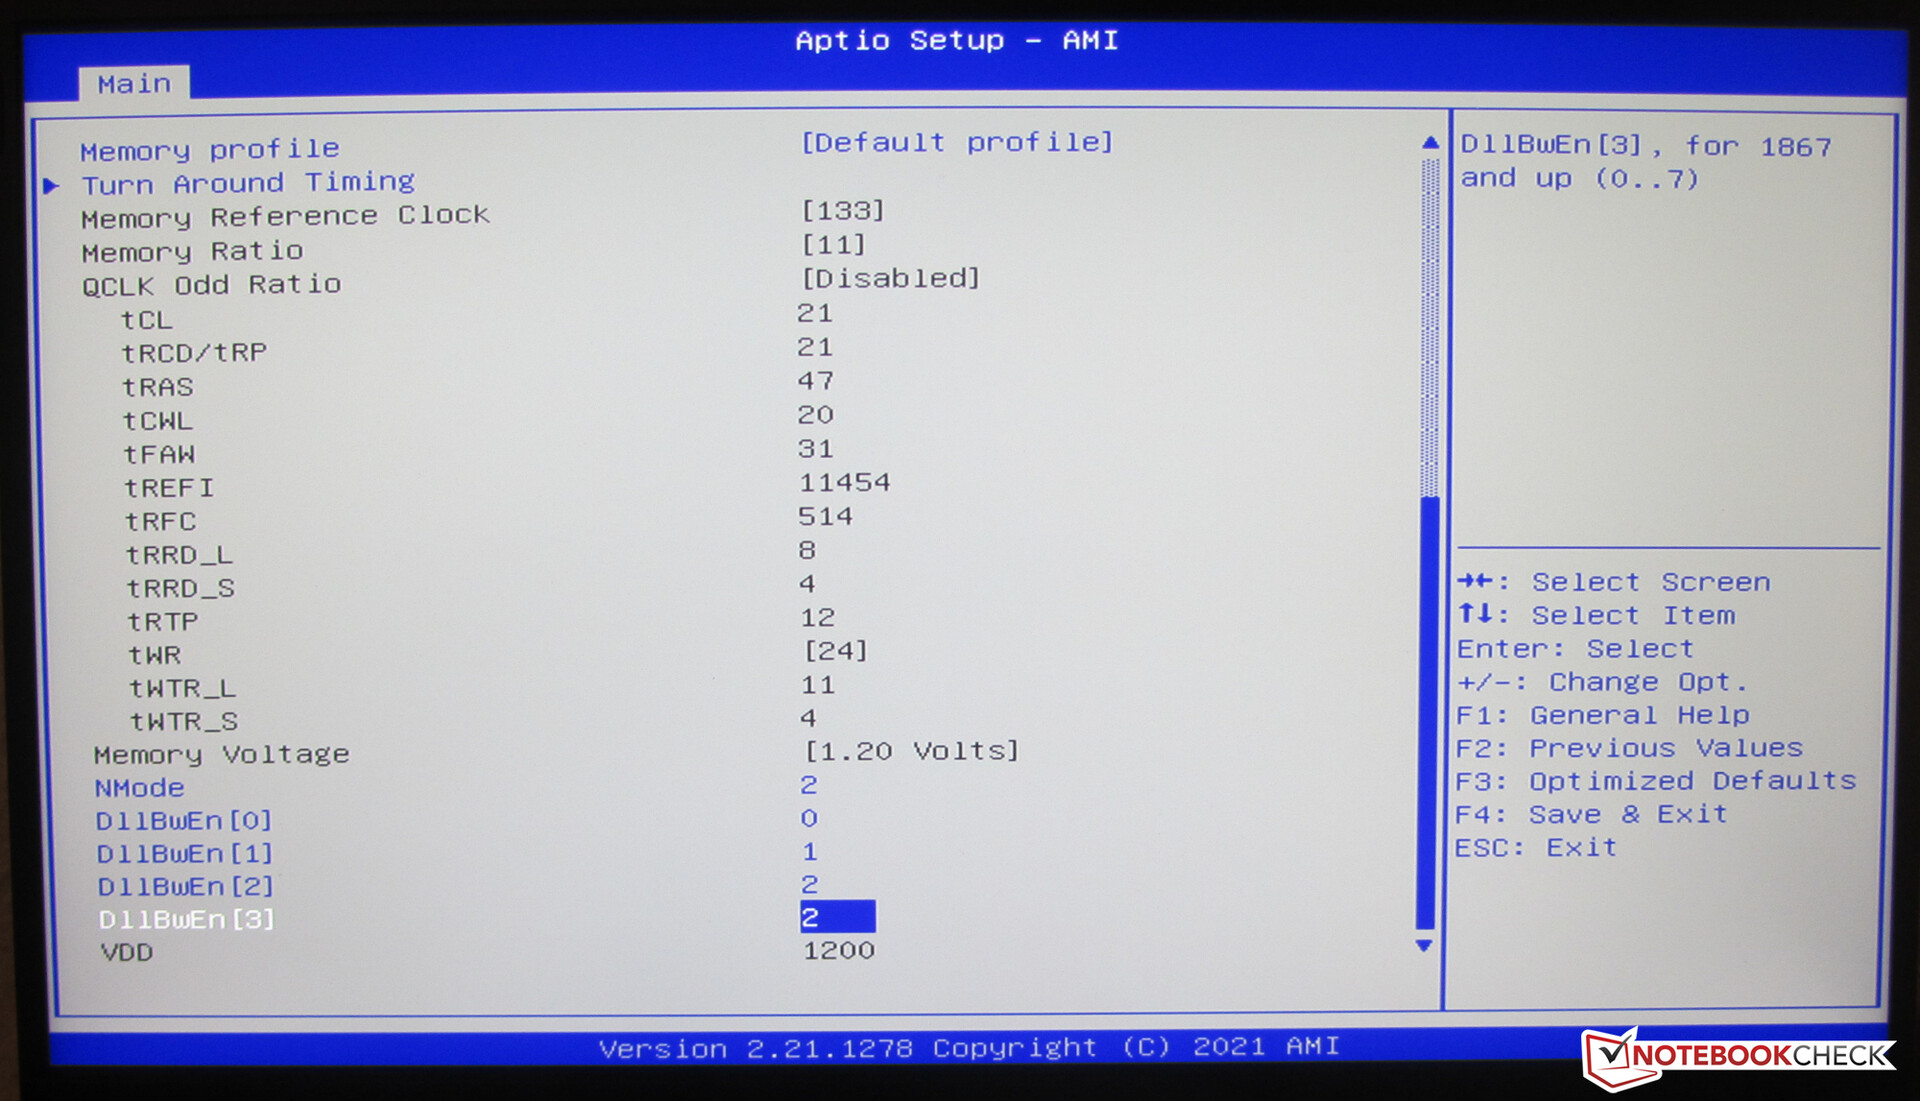Click the Turn Around Timing submenu arrow
The width and height of the screenshot is (1920, 1101).
pyautogui.click(x=52, y=185)
